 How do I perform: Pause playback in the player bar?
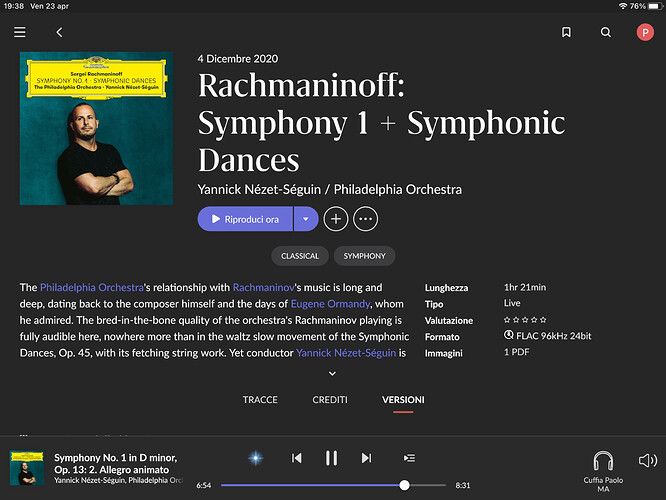pyautogui.click(x=331, y=458)
